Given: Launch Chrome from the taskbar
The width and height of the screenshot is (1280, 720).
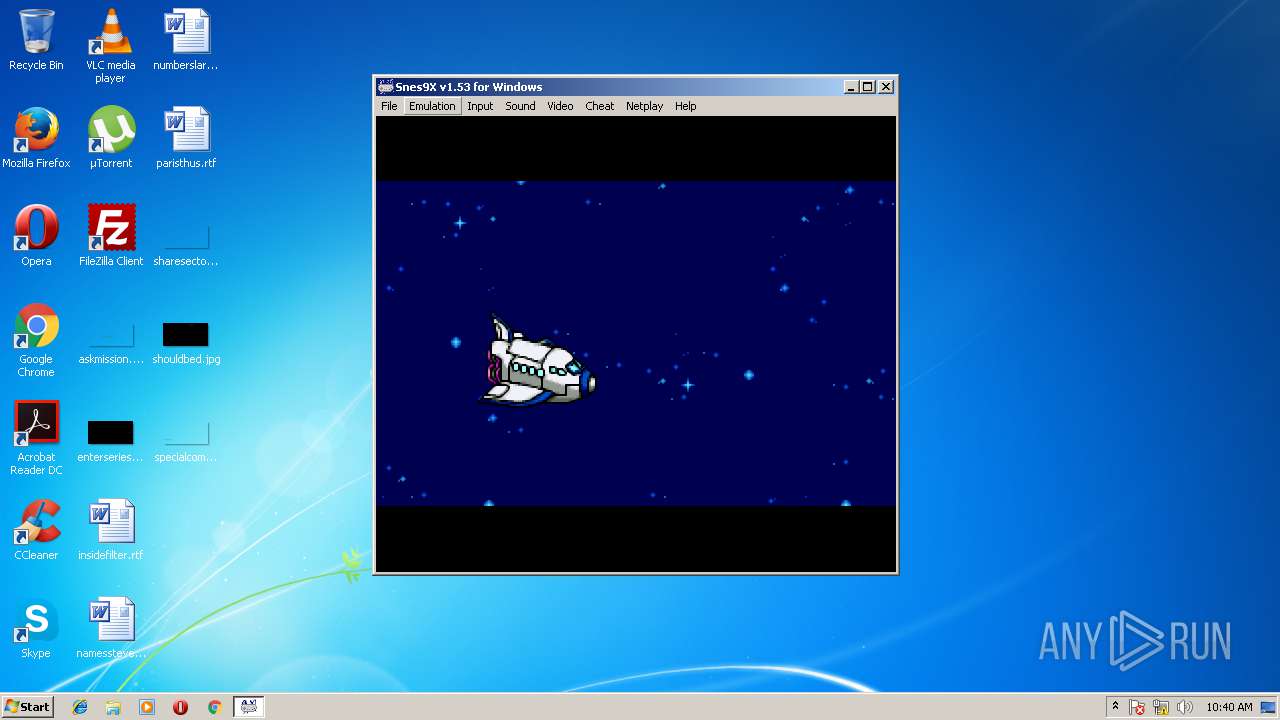Looking at the screenshot, I should click(214, 707).
